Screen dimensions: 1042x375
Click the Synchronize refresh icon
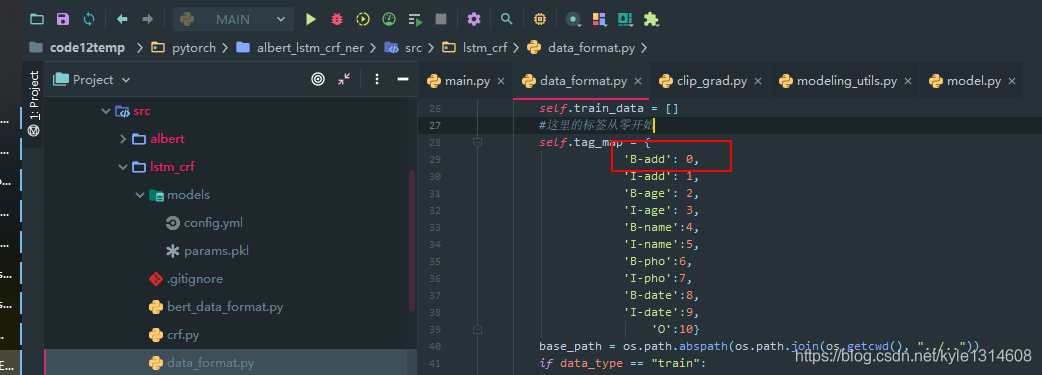89,19
